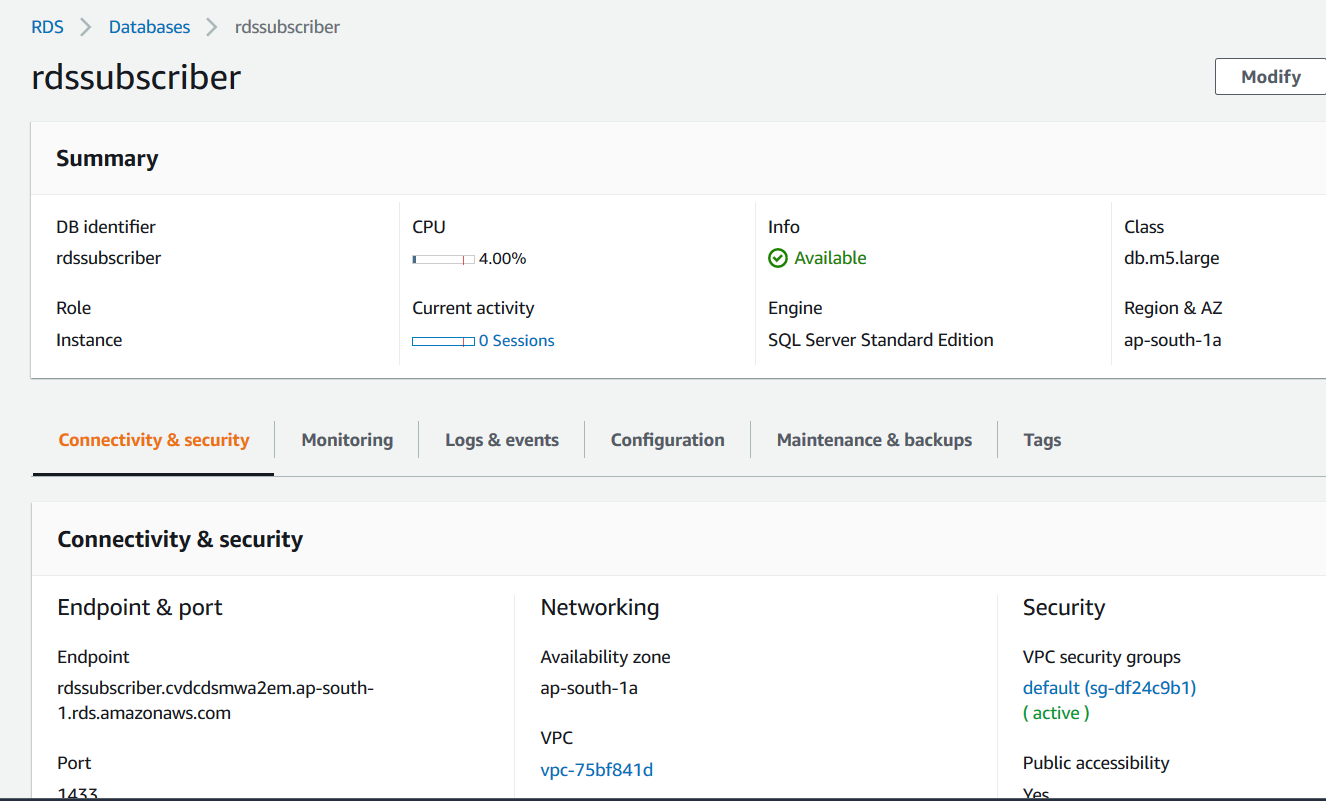Open the vpc-75bf841d VPC link
The width and height of the screenshot is (1326, 801).
click(x=596, y=770)
